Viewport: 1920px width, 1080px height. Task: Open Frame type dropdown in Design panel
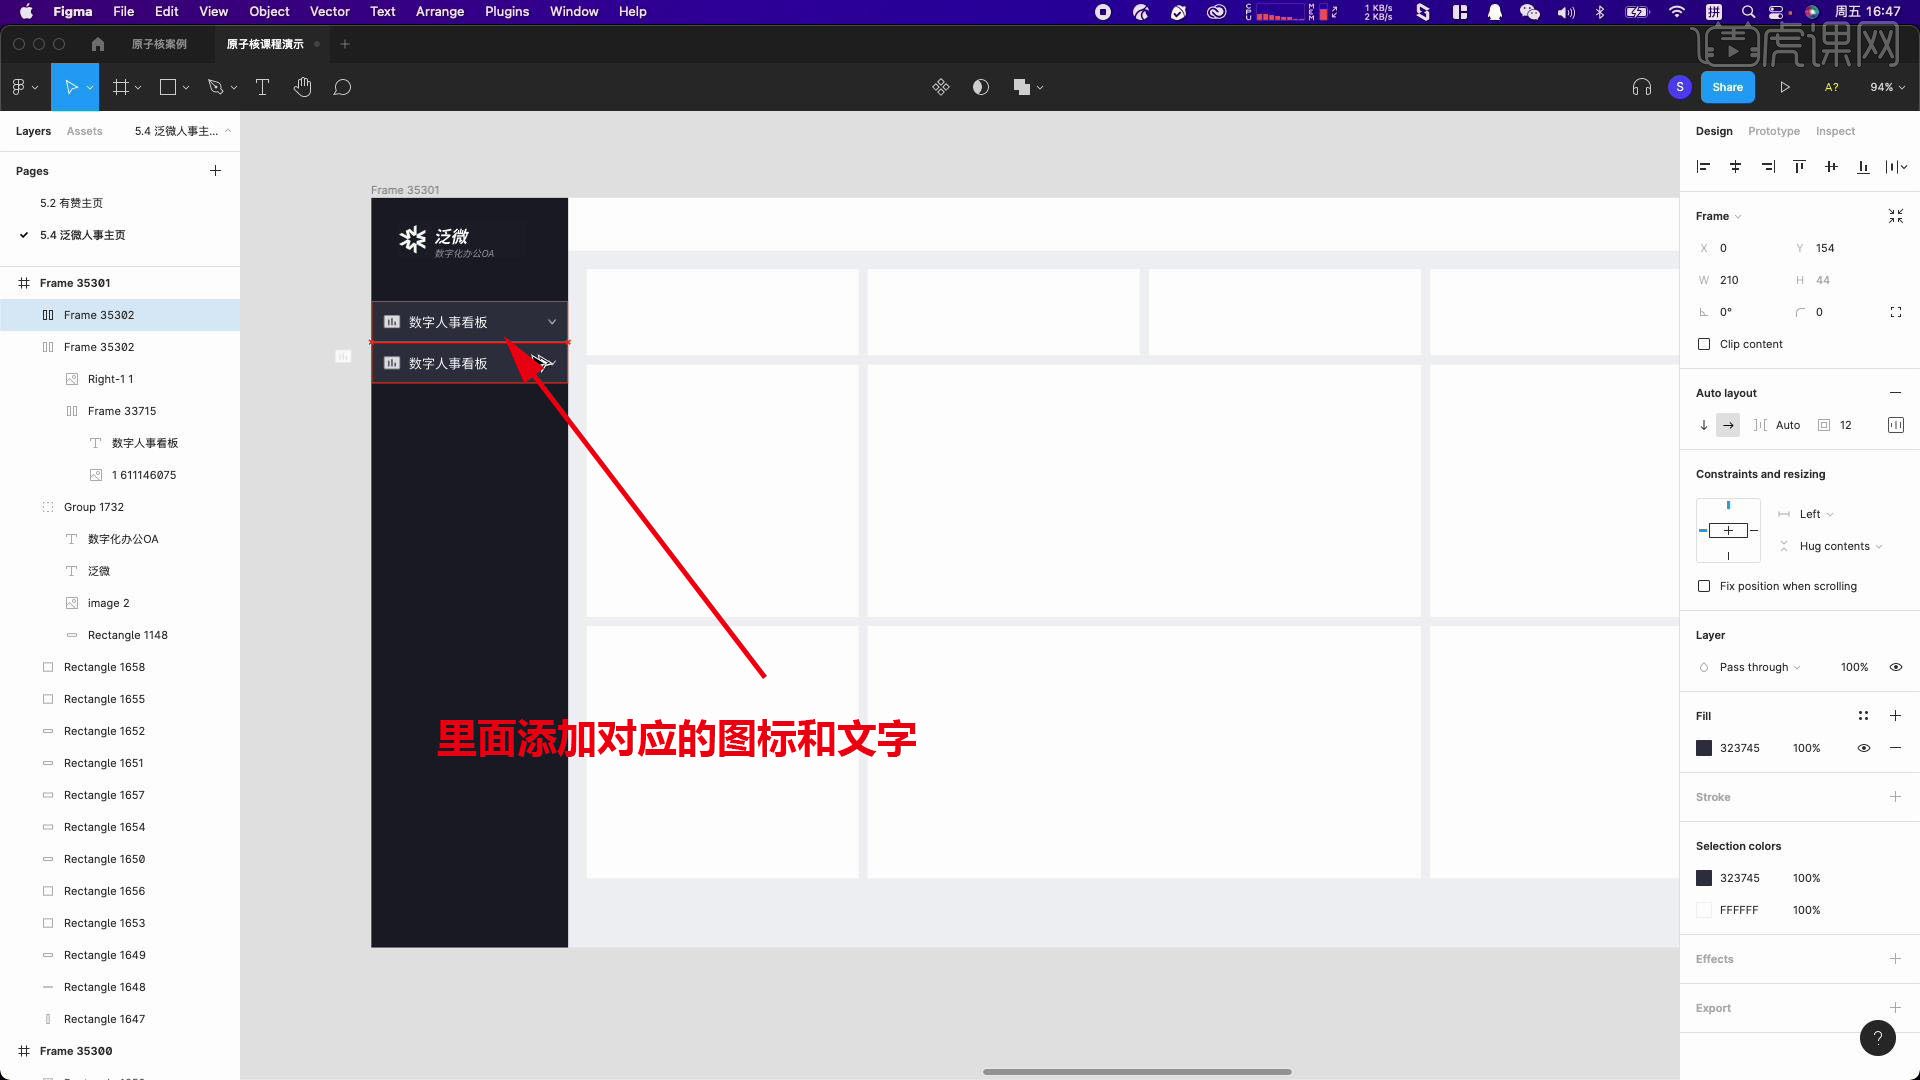coord(1718,216)
